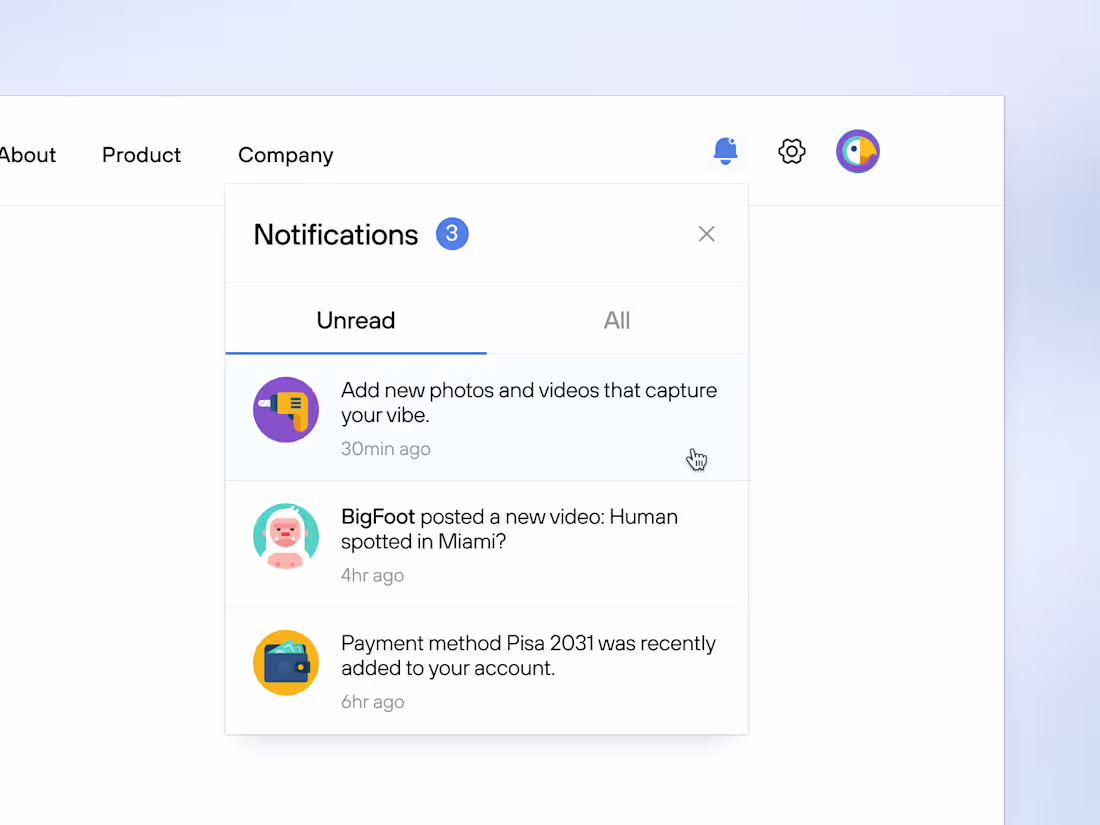Switch to the All notifications tab
Screen dimensions: 1100x825
tap(616, 320)
